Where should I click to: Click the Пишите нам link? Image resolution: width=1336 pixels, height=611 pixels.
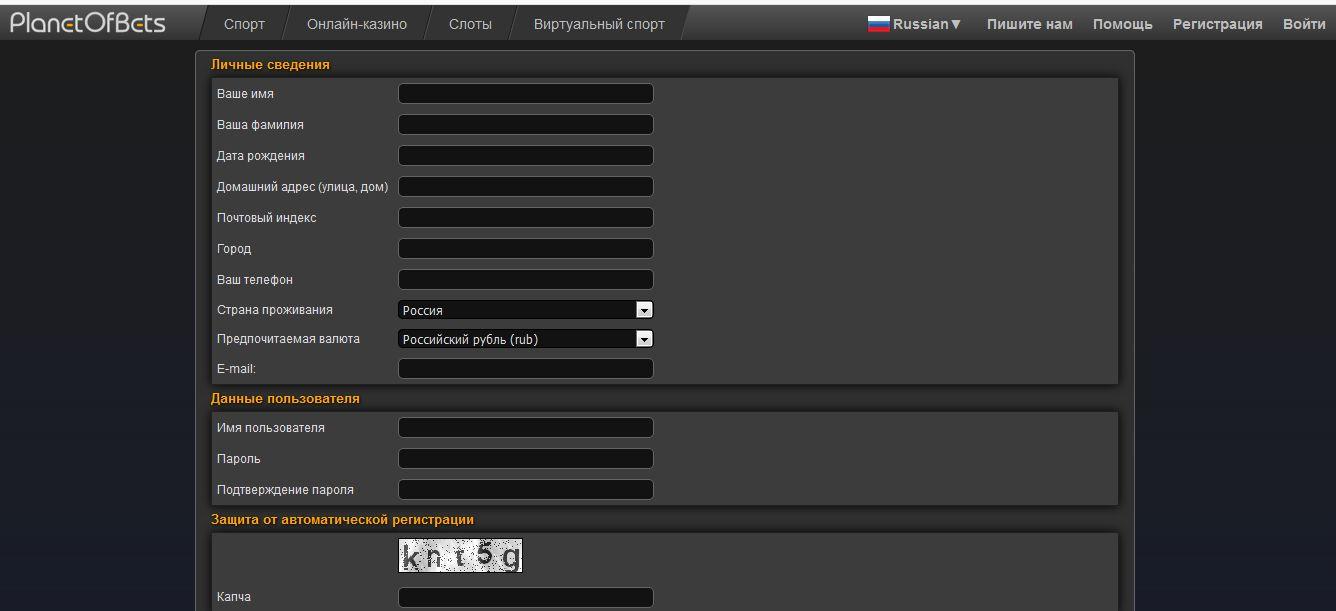1029,23
